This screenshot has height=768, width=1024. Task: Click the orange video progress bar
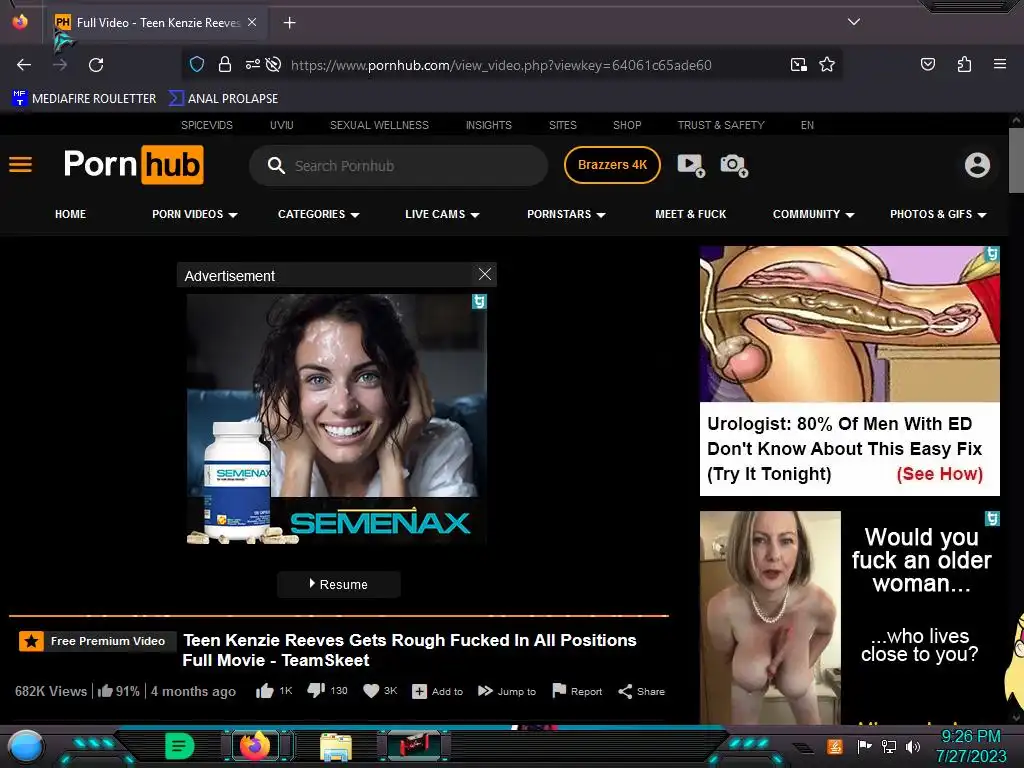coord(339,615)
